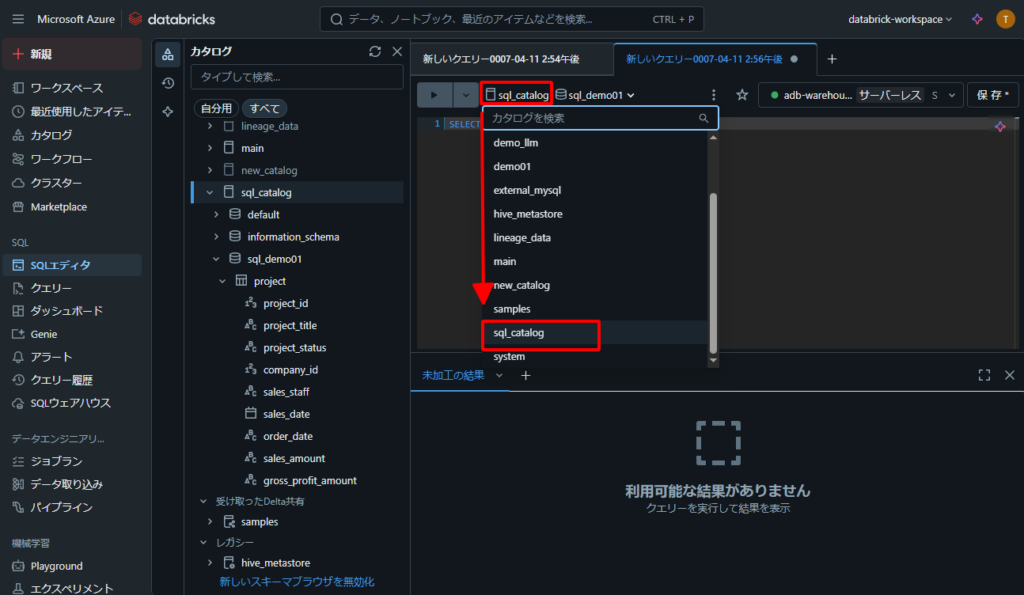Open the run options dropdown arrow

(x=465, y=95)
